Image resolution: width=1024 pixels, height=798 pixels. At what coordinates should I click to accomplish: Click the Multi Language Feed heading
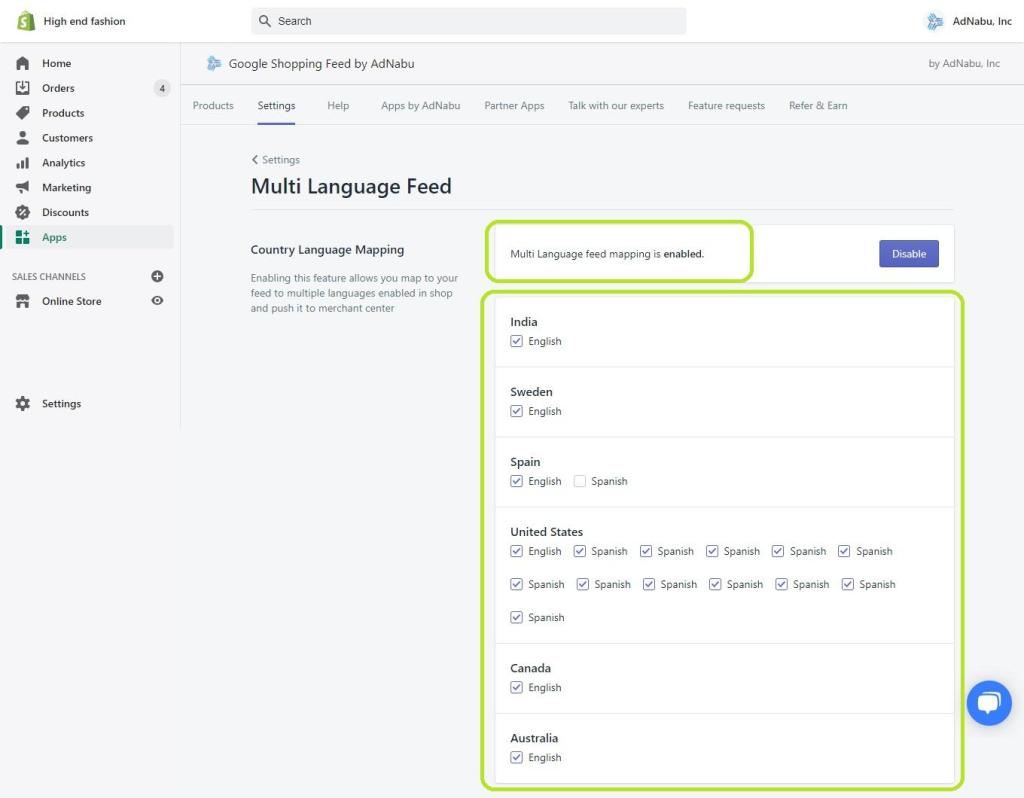(351, 186)
